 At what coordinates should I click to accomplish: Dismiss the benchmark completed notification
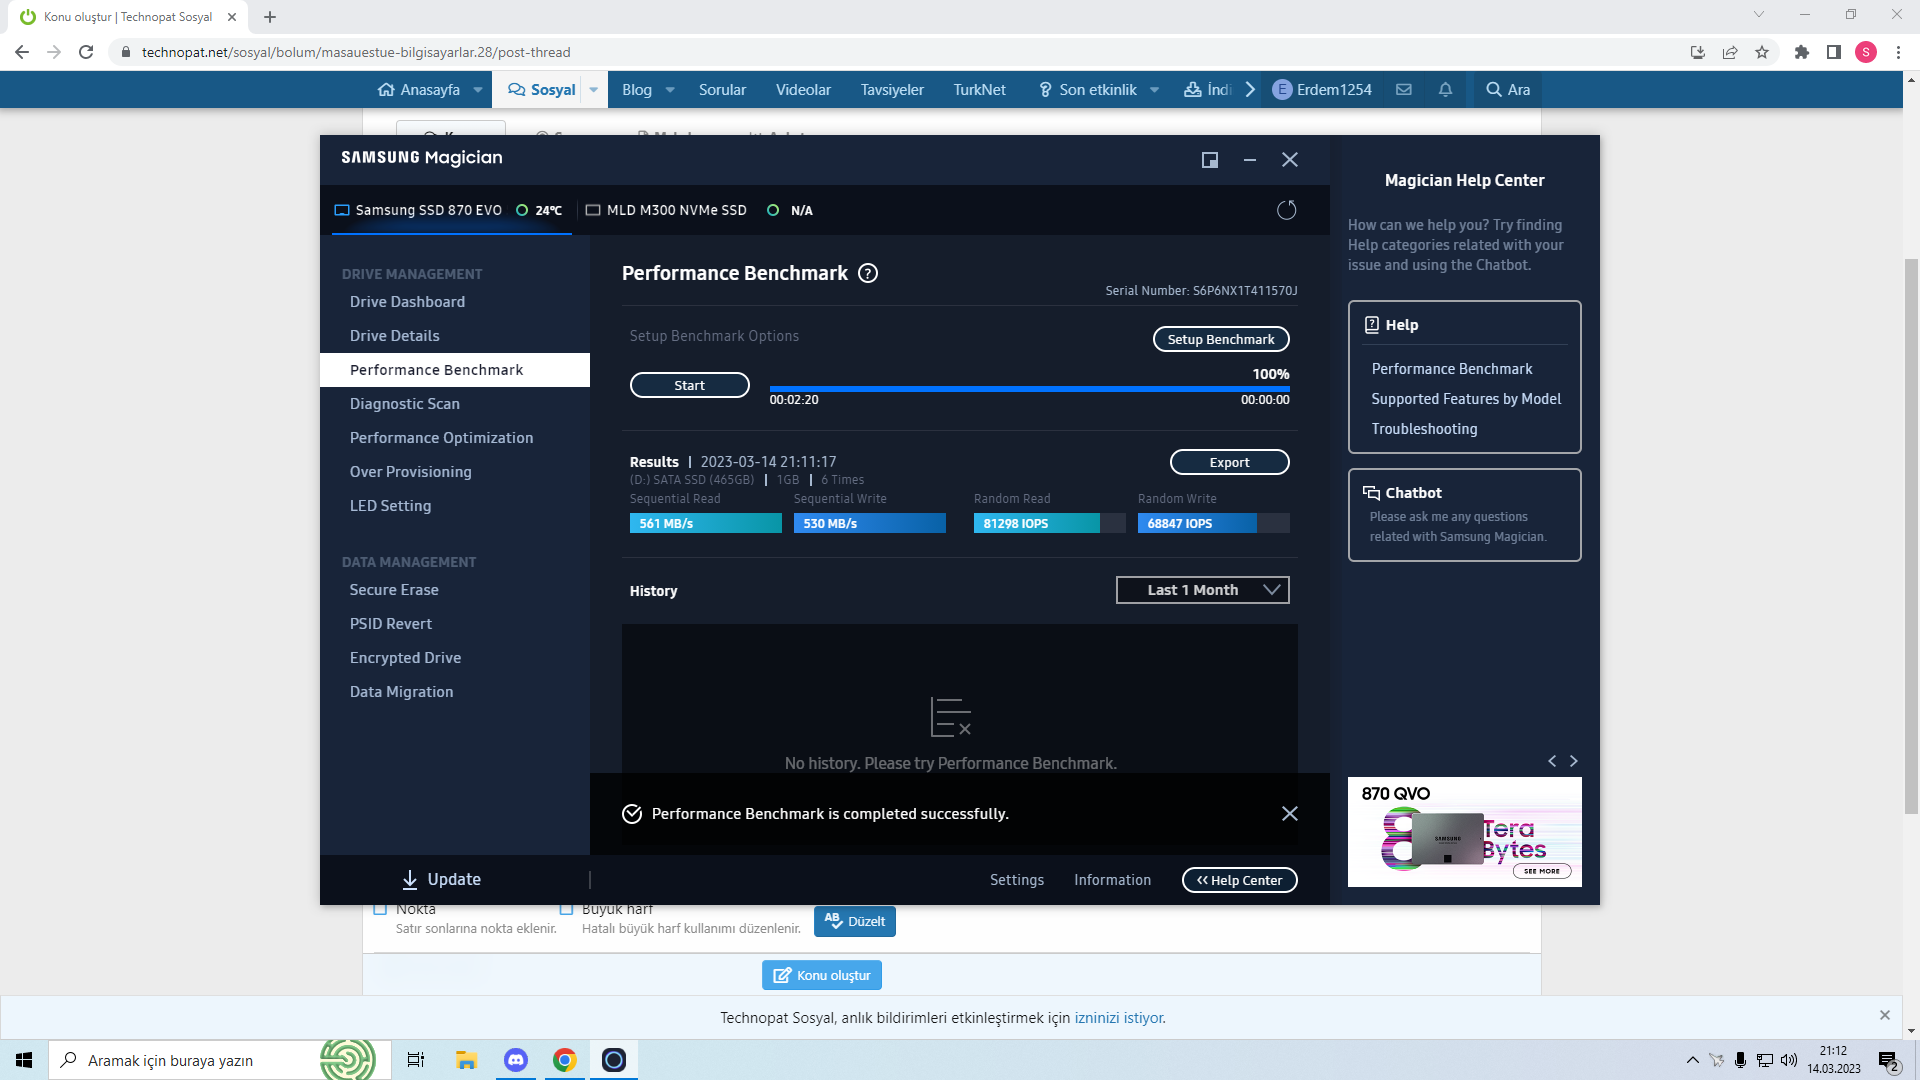click(x=1289, y=814)
